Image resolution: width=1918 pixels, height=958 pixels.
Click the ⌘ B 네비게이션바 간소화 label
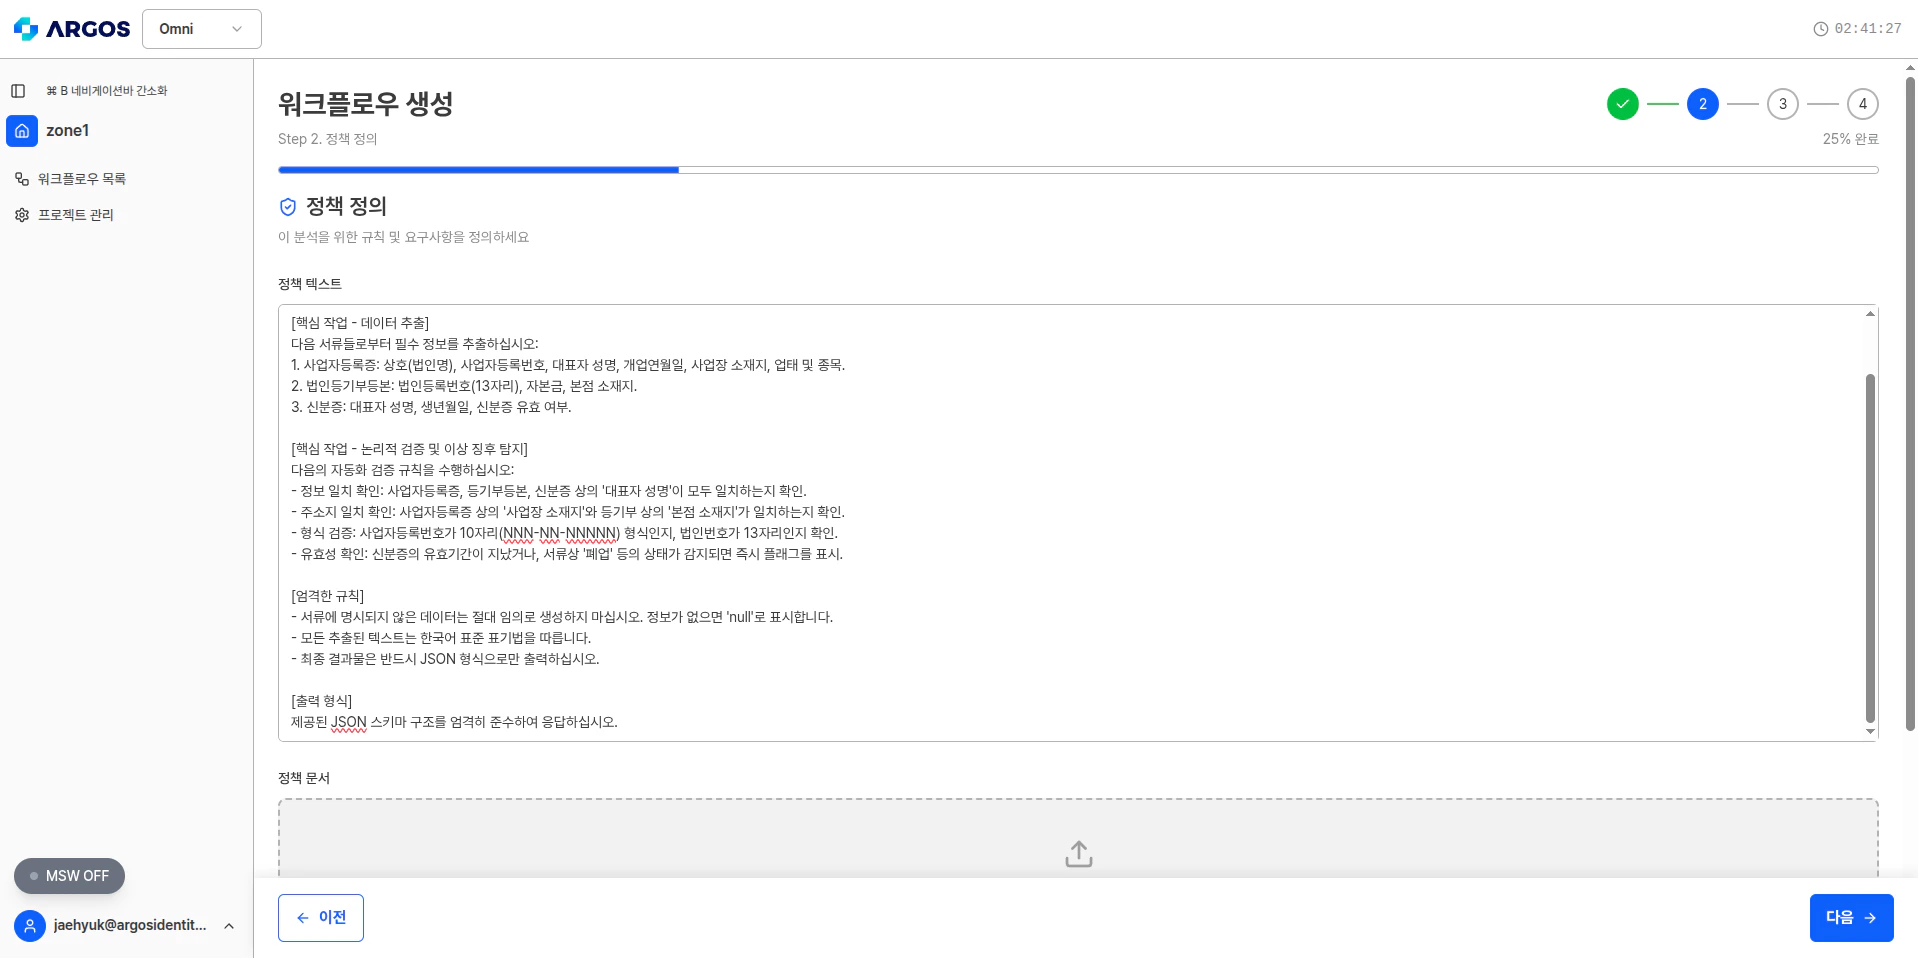[107, 91]
